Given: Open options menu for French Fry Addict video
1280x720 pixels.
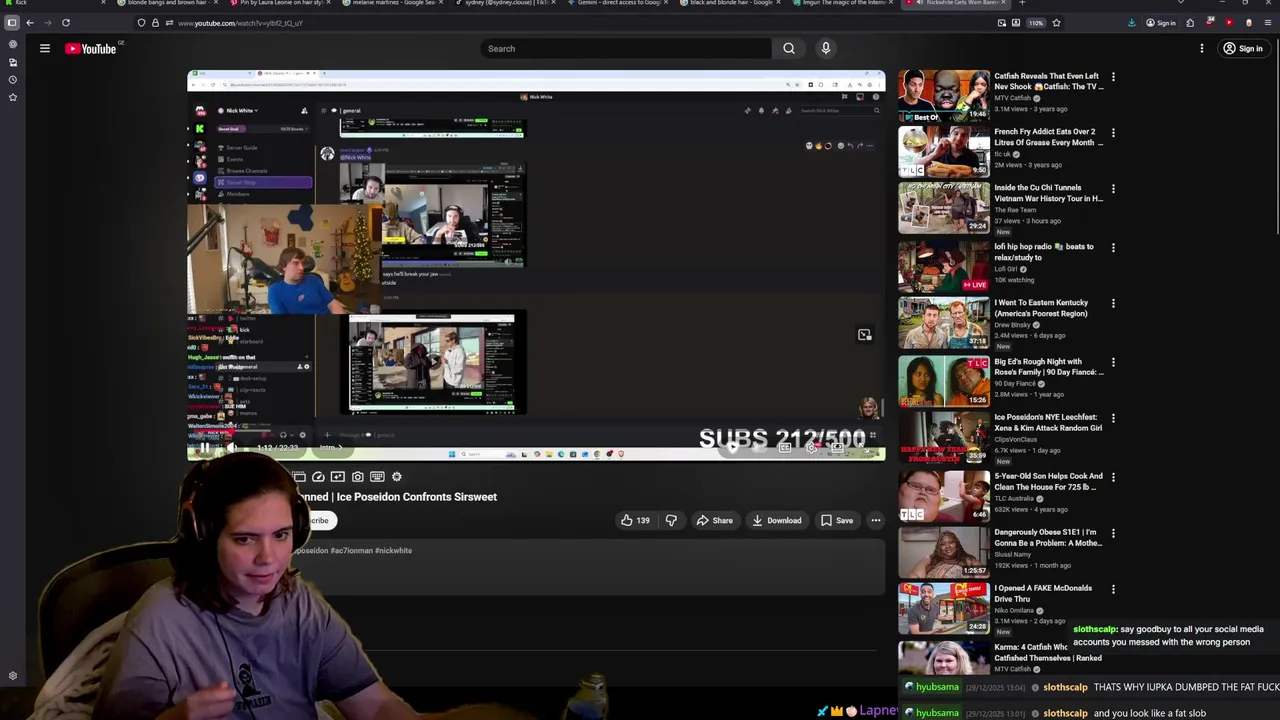Looking at the screenshot, I should (x=1113, y=132).
